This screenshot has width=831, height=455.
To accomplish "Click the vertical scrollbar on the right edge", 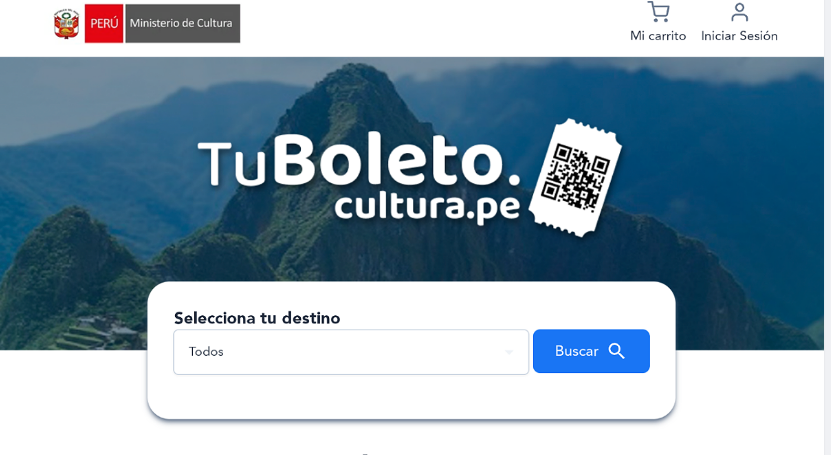I will (x=827, y=228).
